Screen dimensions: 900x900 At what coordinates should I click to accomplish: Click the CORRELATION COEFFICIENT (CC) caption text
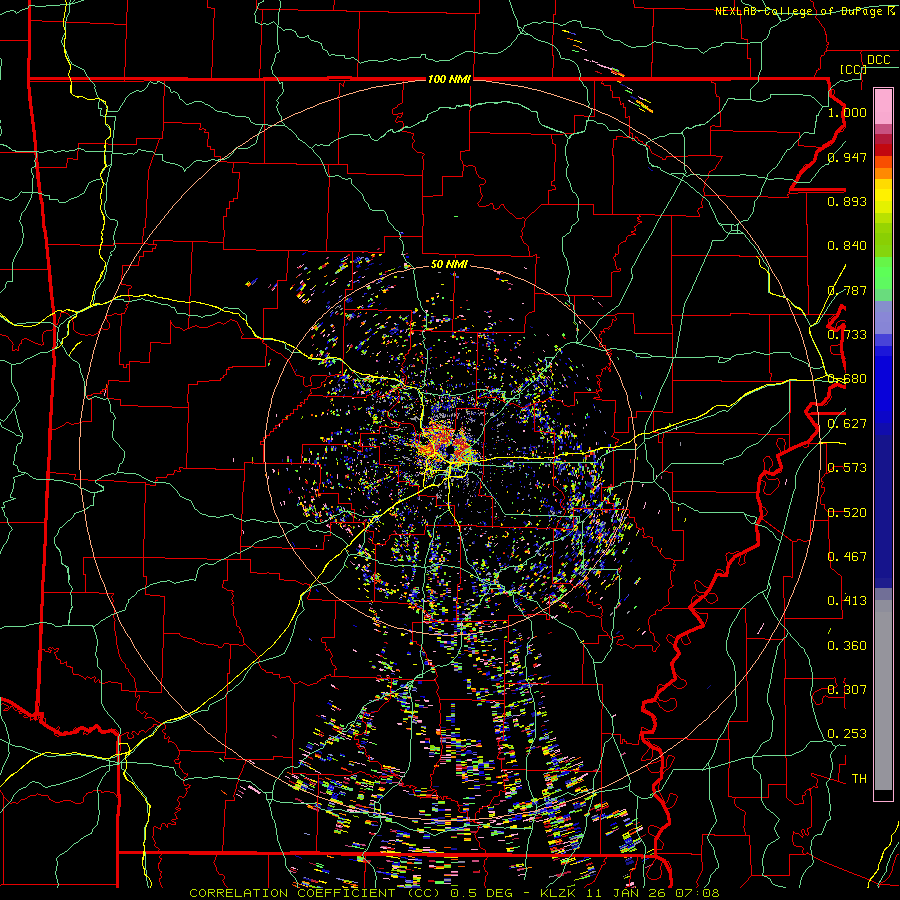coord(315,893)
